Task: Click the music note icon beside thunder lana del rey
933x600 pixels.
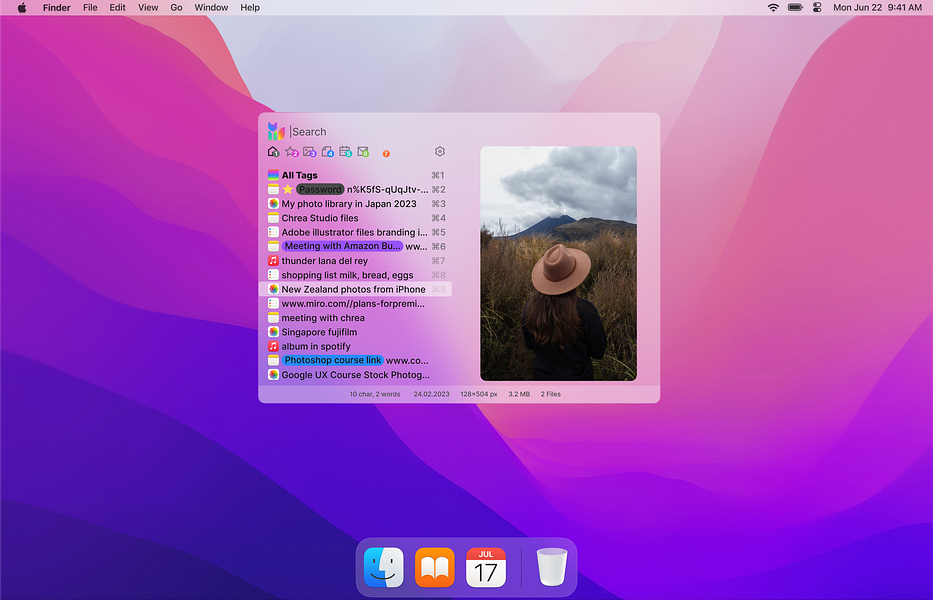Action: pos(273,260)
